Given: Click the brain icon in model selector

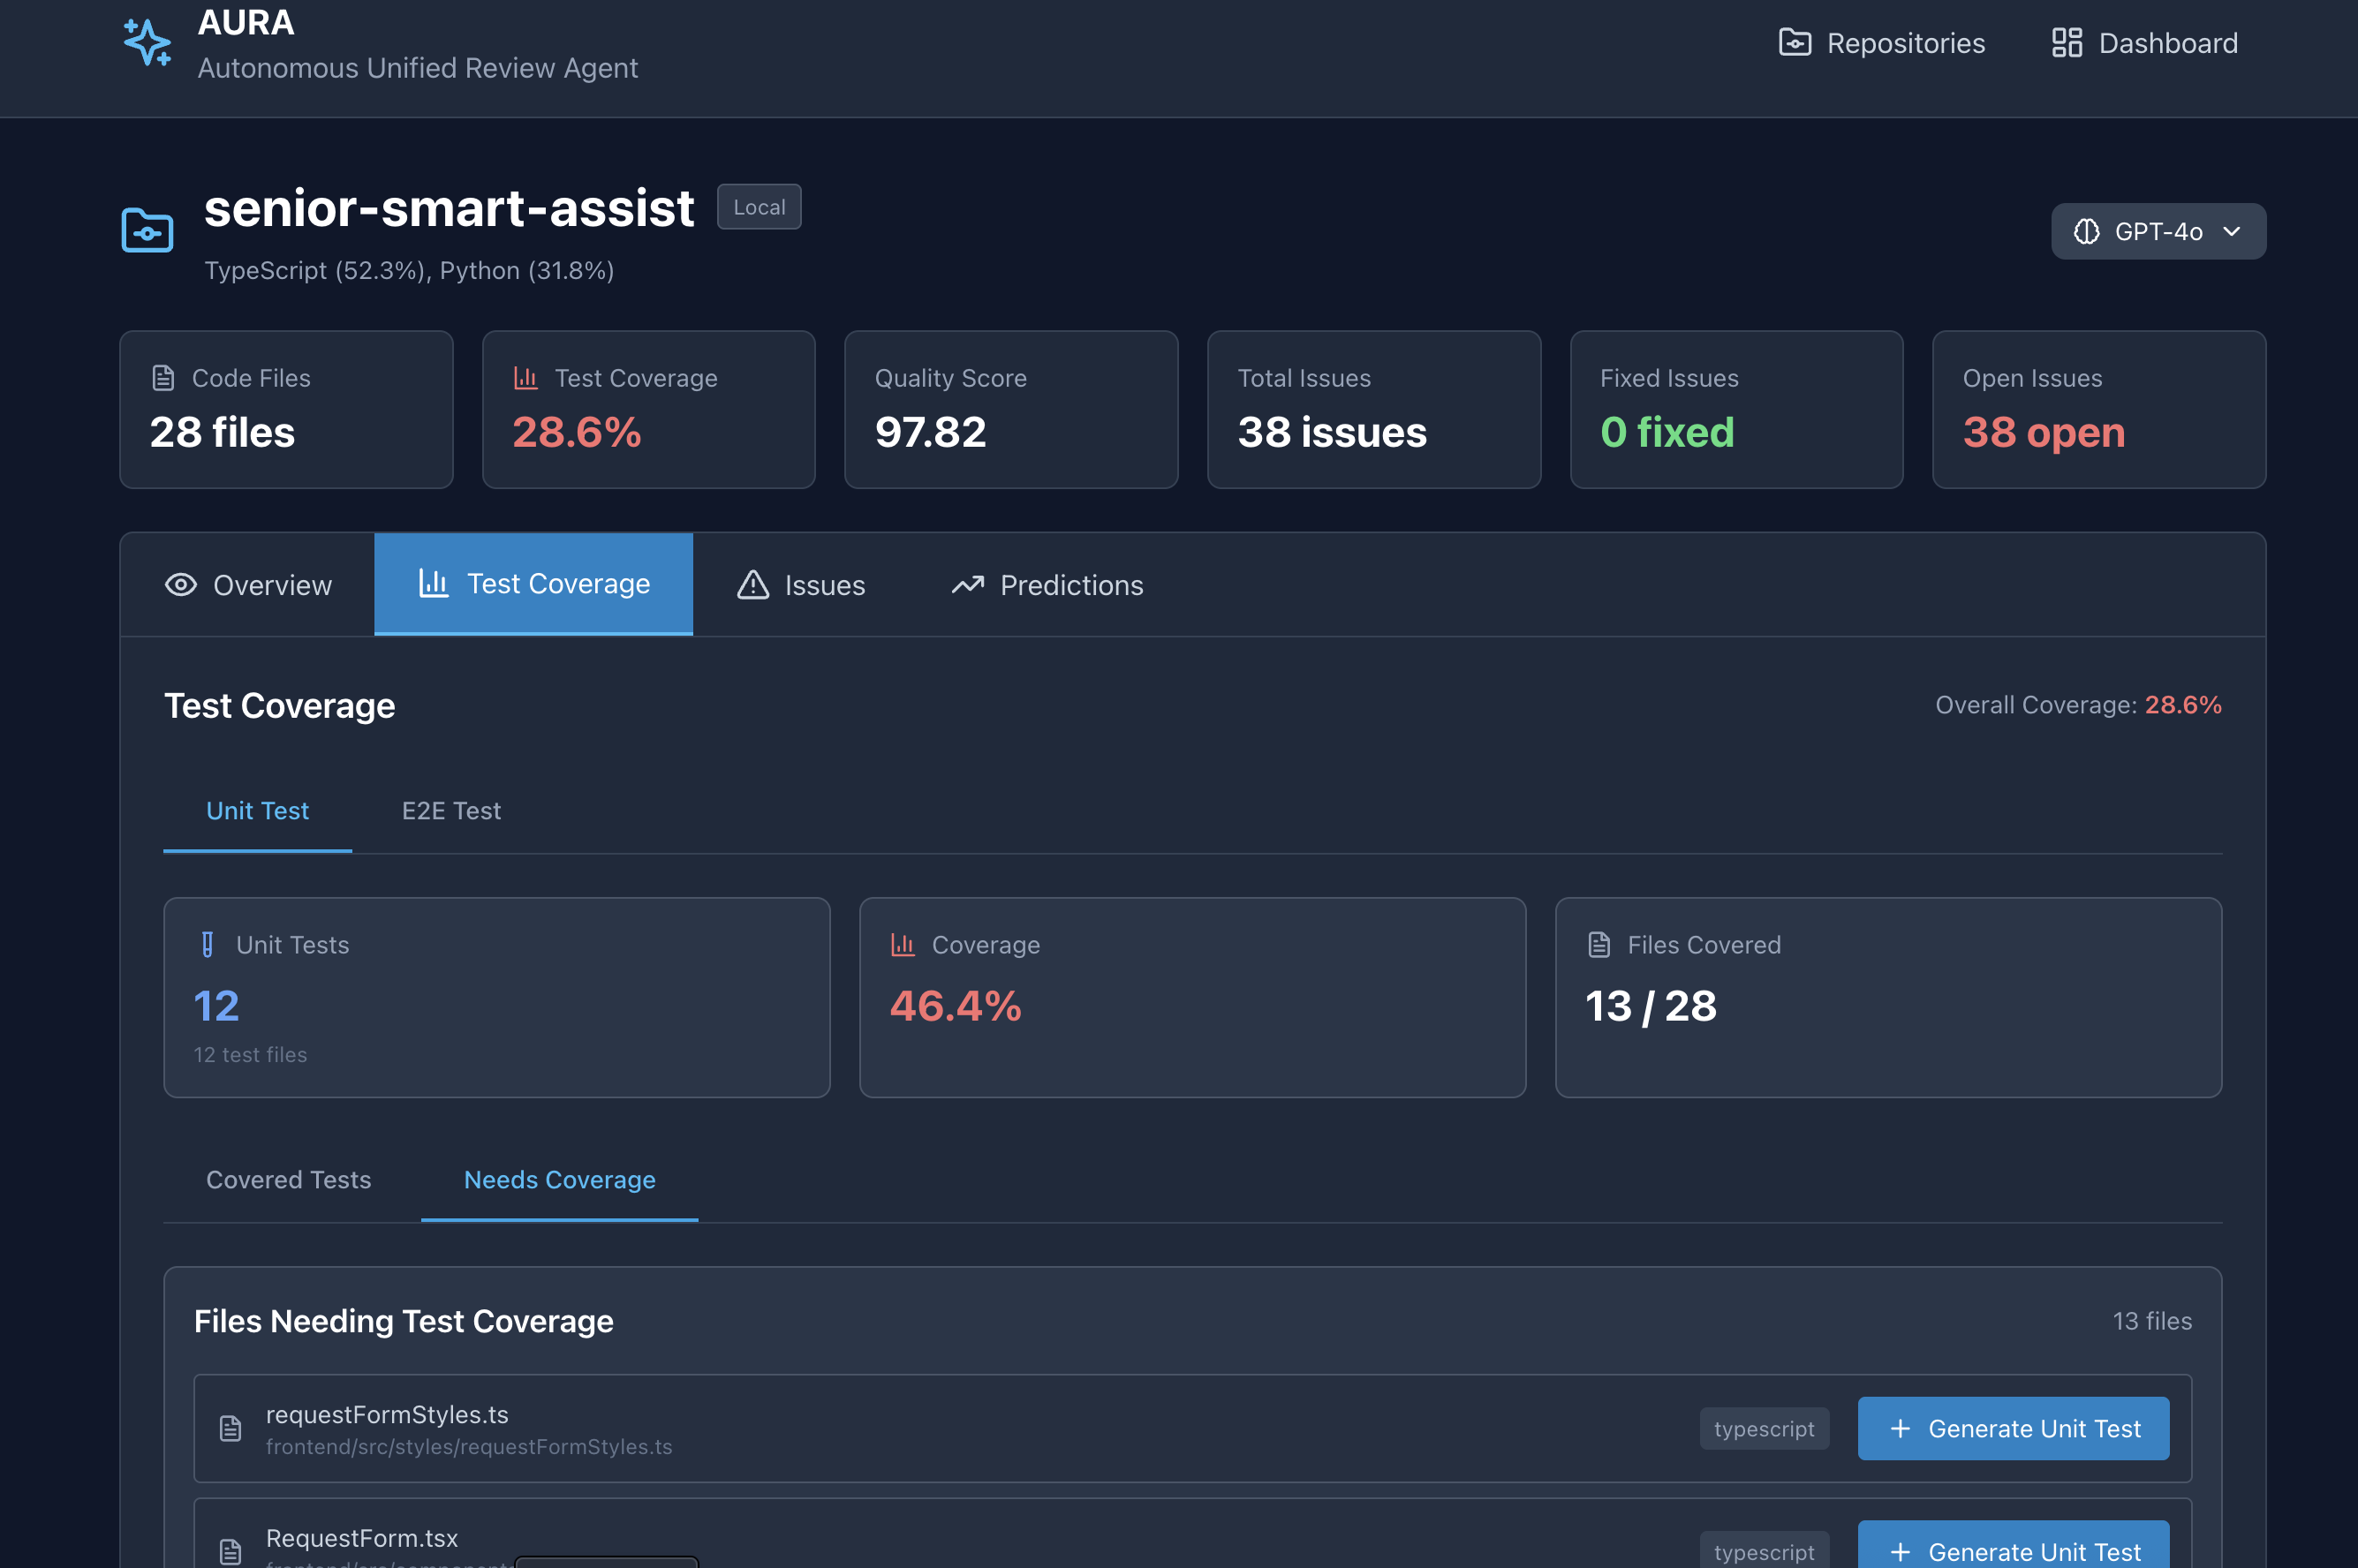Looking at the screenshot, I should 2086,232.
